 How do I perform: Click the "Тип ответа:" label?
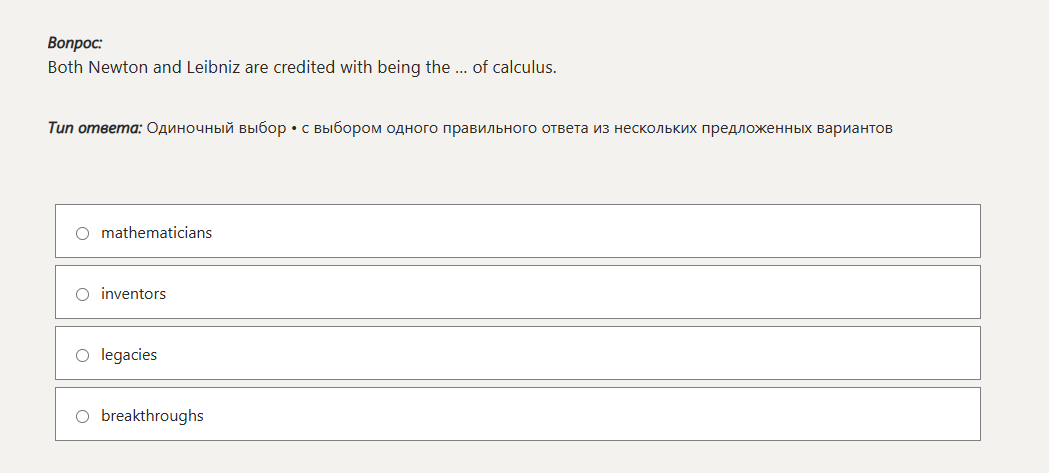point(95,128)
